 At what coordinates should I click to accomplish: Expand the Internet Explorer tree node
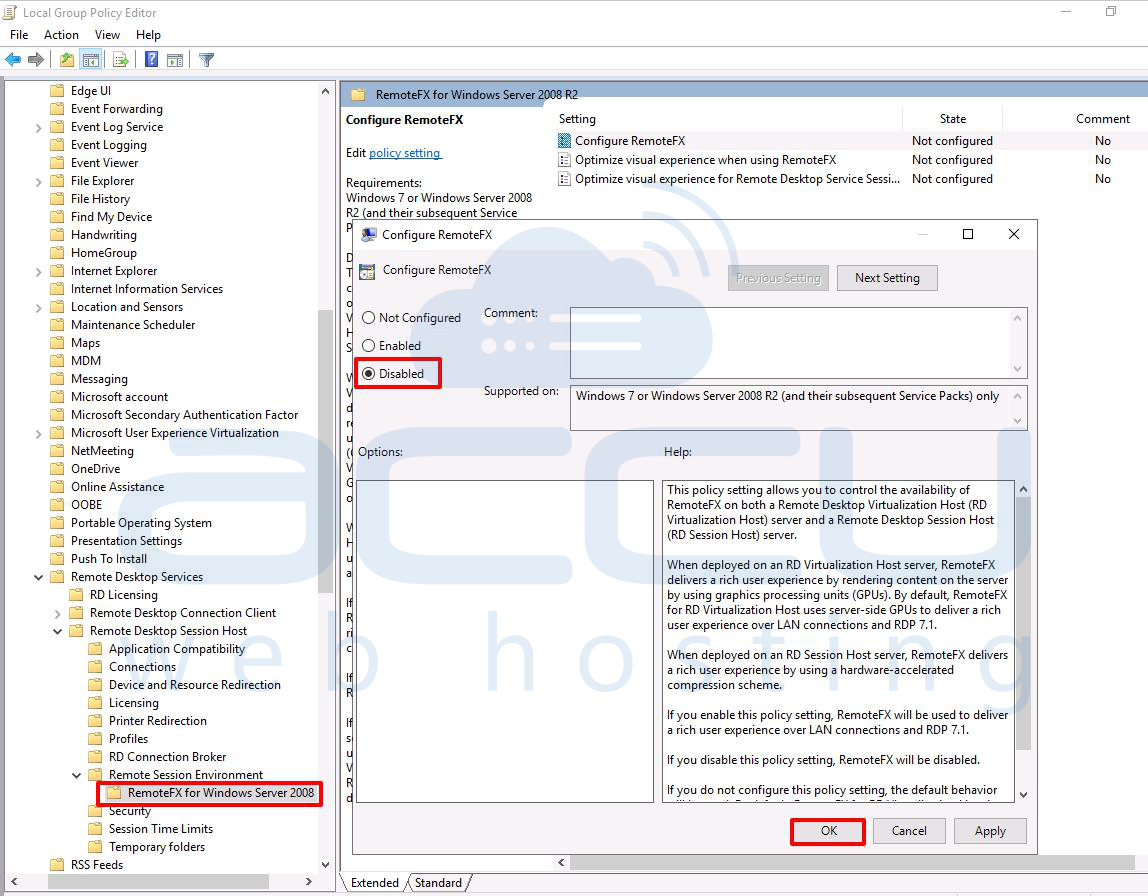click(x=39, y=272)
